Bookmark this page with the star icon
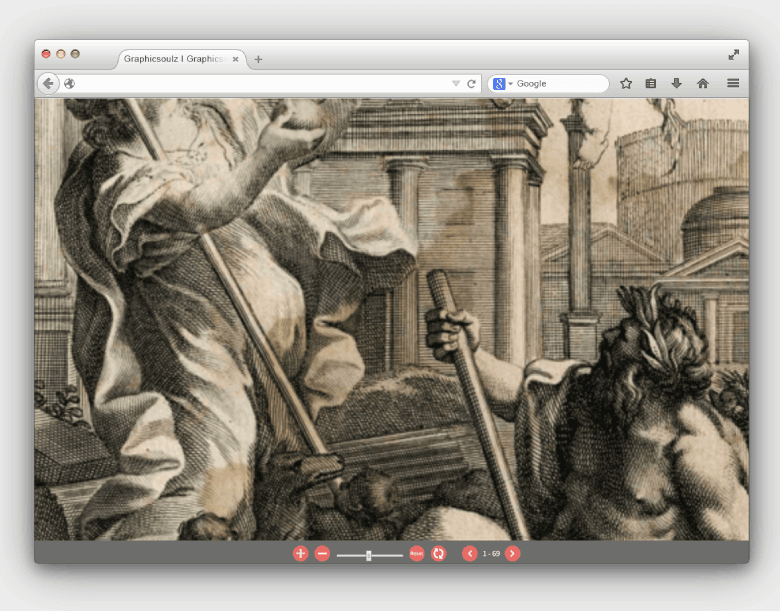Image resolution: width=780 pixels, height=611 pixels. (x=626, y=83)
